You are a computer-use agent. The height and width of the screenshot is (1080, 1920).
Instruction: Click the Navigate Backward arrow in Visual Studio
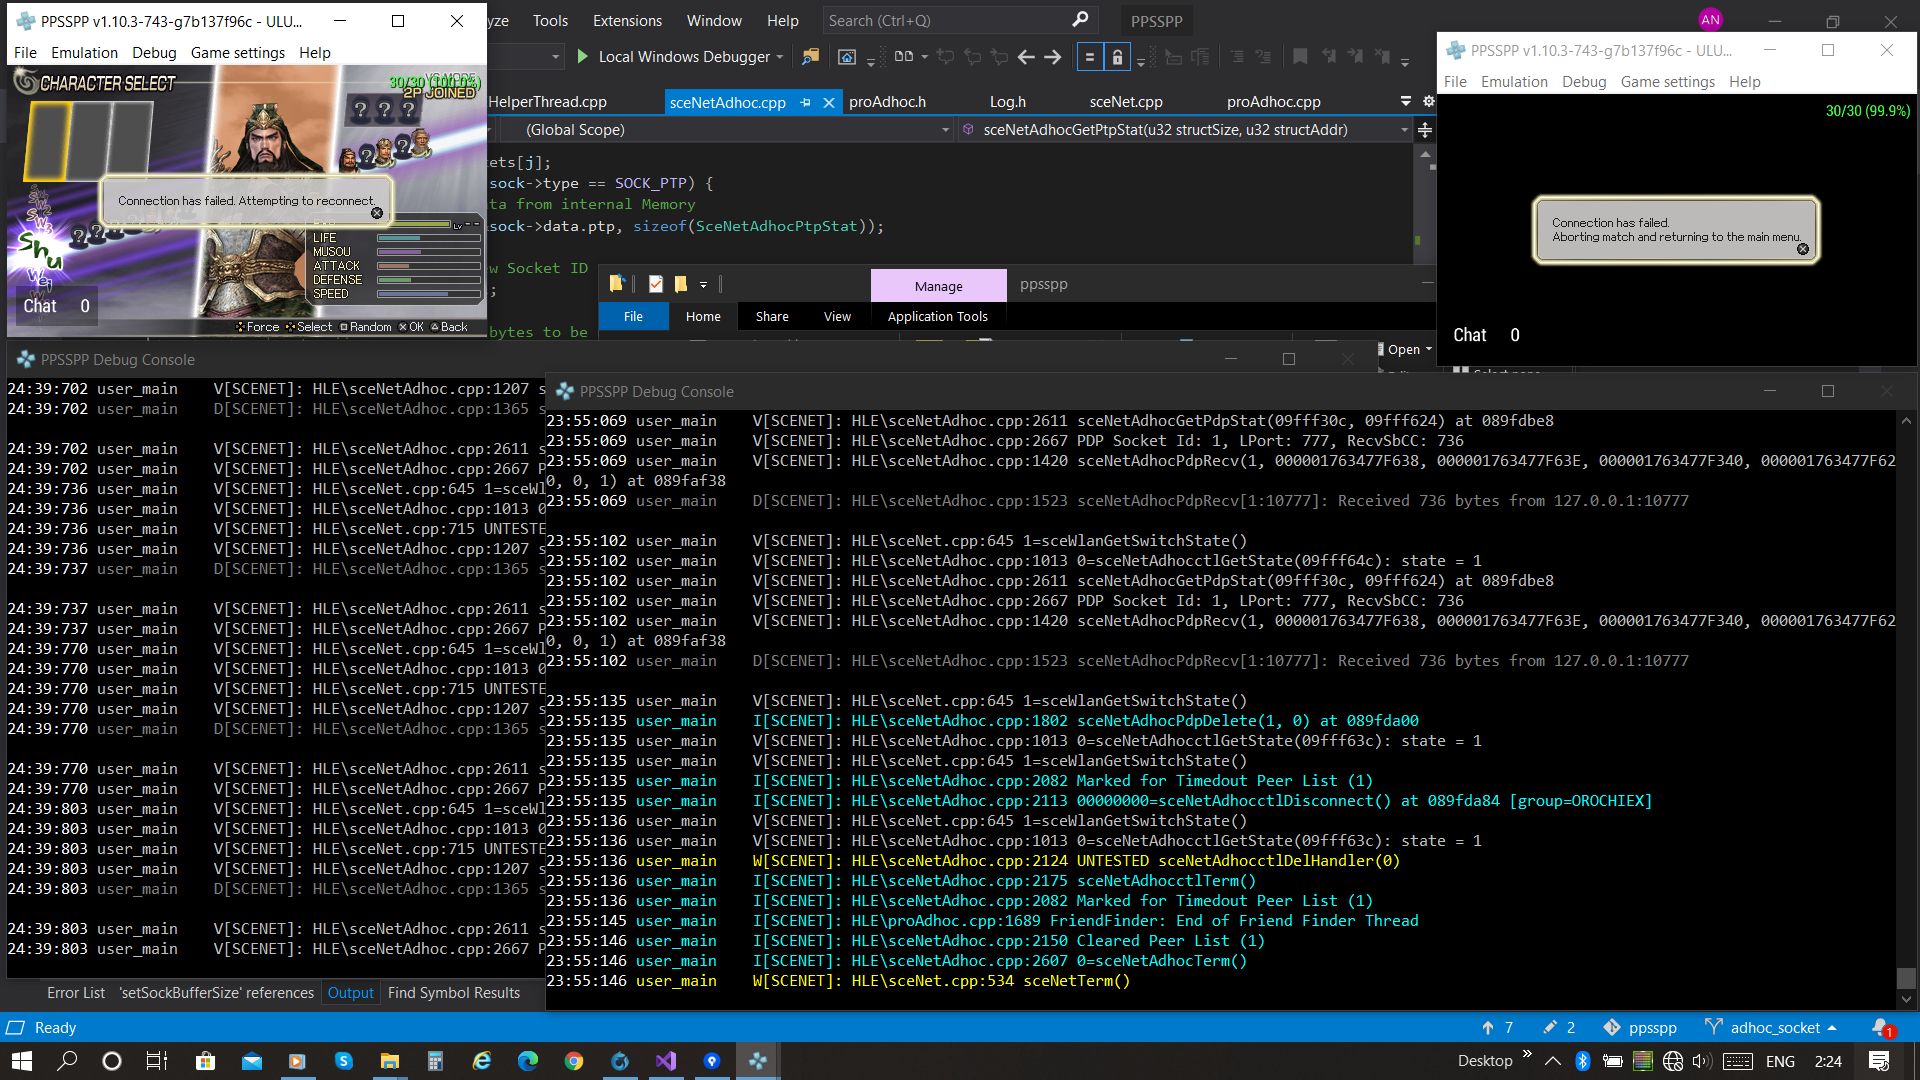1026,57
